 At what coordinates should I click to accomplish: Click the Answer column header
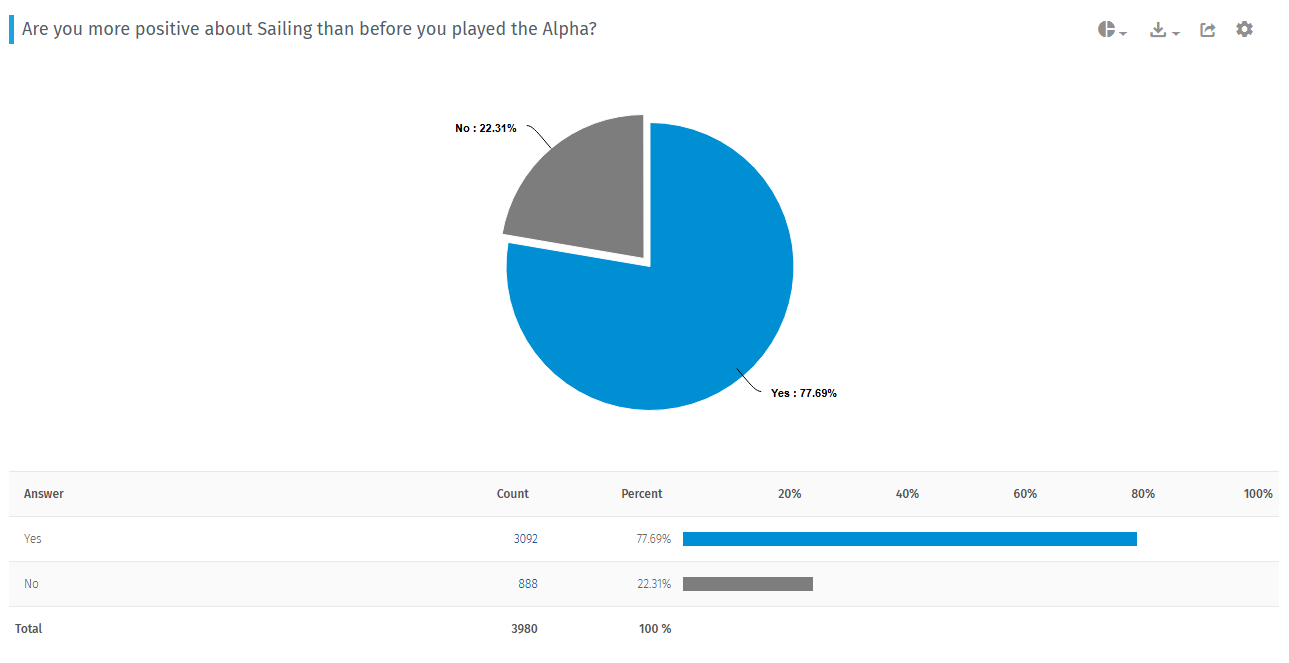pyautogui.click(x=44, y=494)
